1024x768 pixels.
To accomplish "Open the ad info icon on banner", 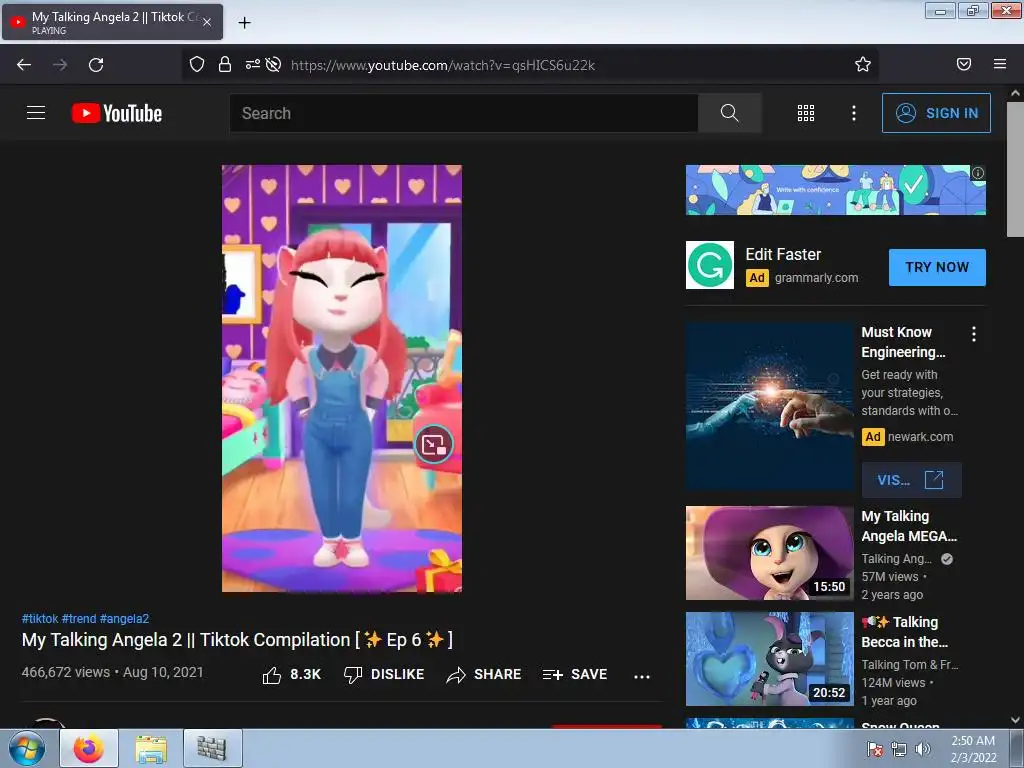I will [x=978, y=173].
